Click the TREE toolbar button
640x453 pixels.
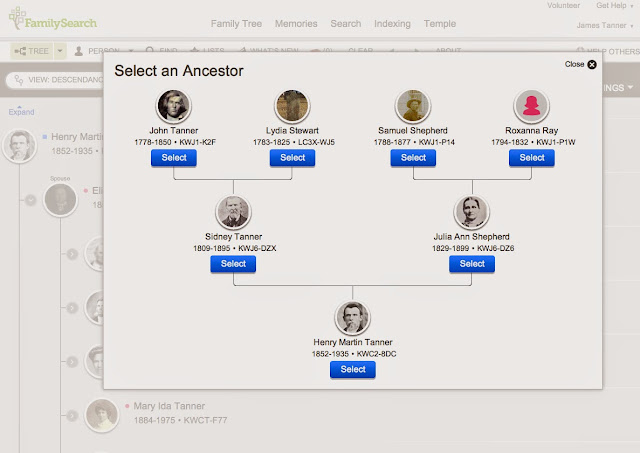[31, 51]
